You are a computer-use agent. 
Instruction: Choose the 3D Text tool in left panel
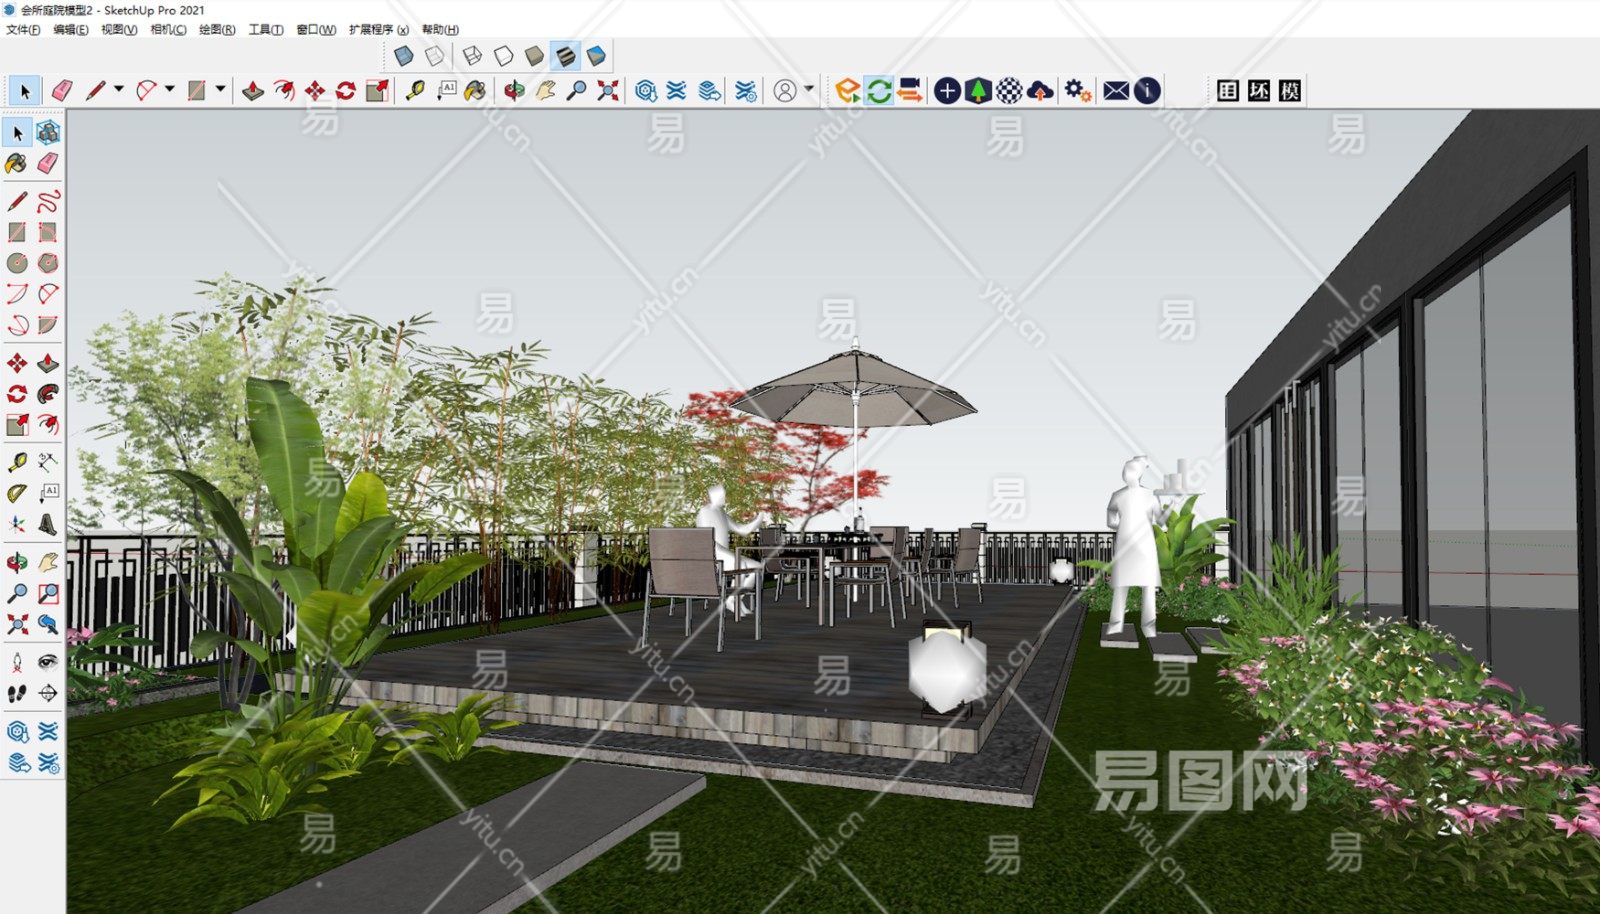(x=47, y=524)
